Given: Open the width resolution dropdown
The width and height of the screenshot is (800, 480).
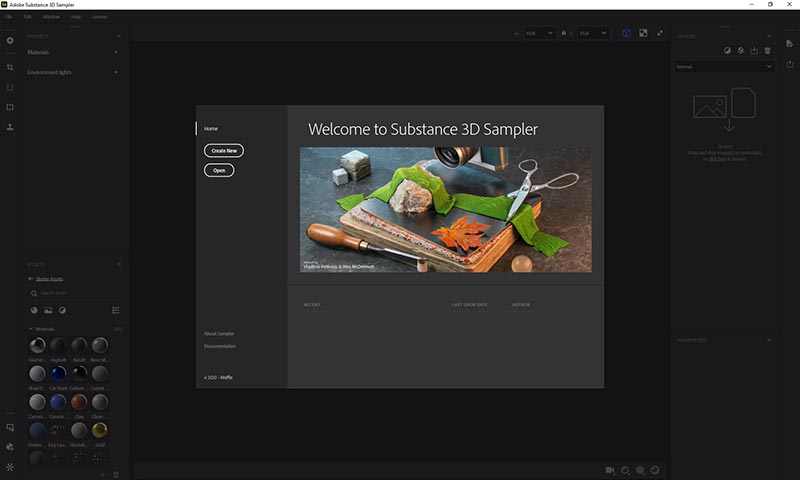Looking at the screenshot, I should tap(539, 33).
